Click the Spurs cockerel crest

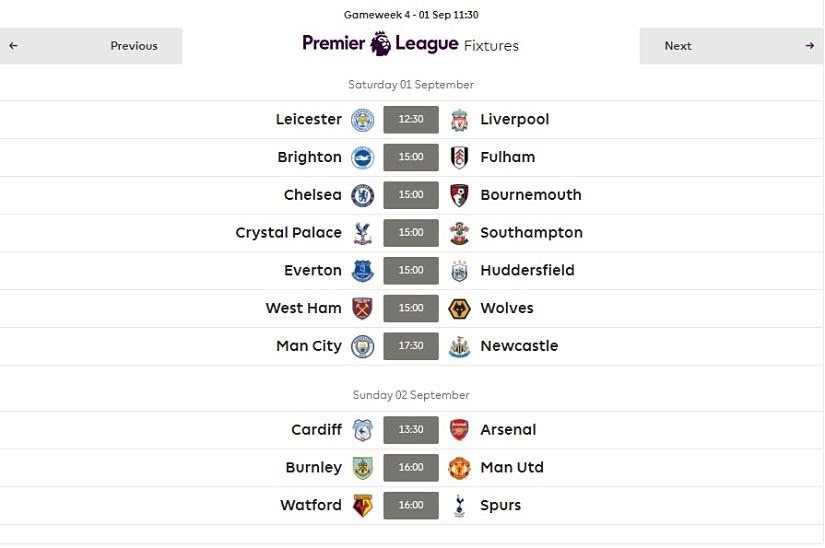point(459,505)
